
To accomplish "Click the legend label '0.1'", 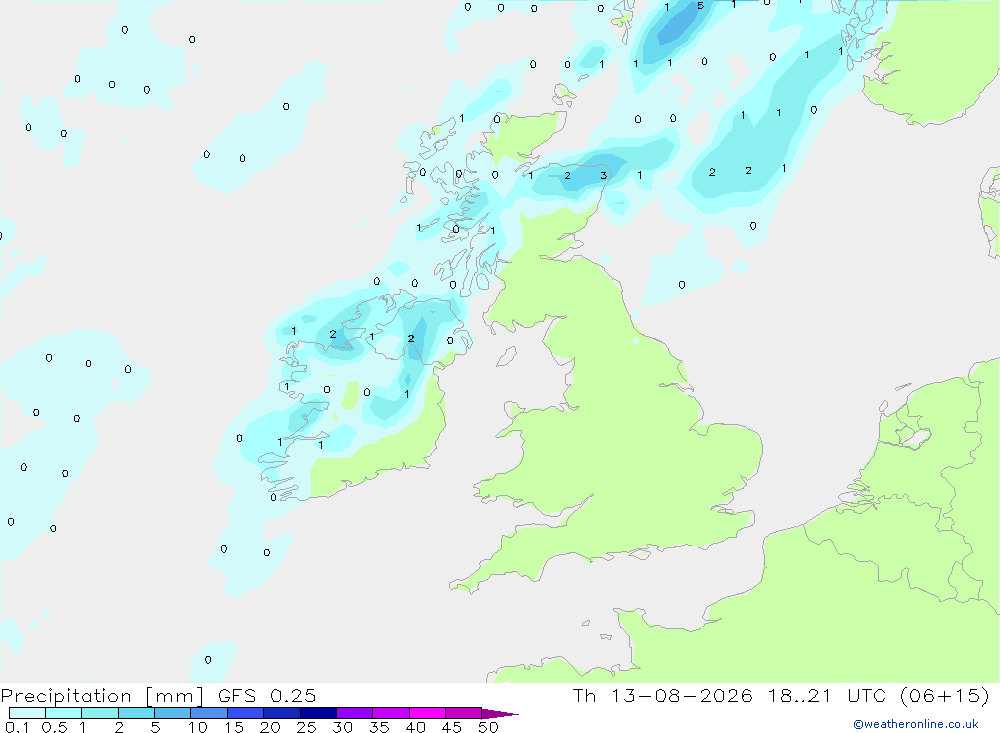I will (x=17, y=727).
